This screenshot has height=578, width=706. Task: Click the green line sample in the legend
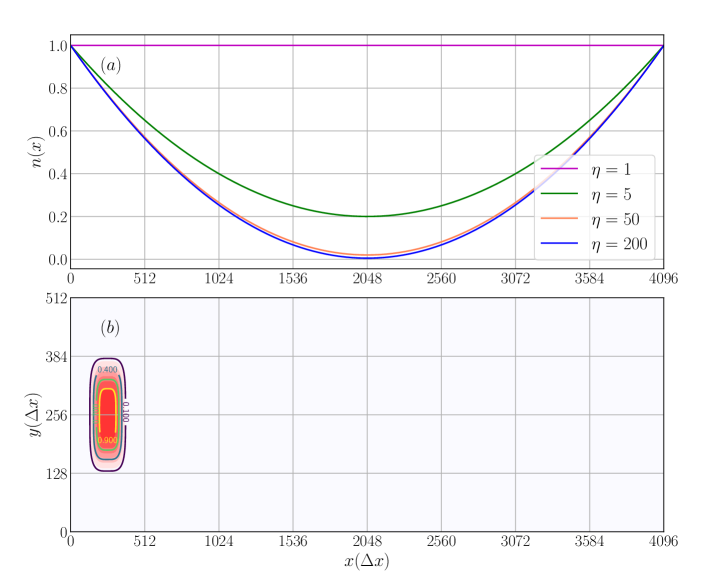(x=559, y=194)
